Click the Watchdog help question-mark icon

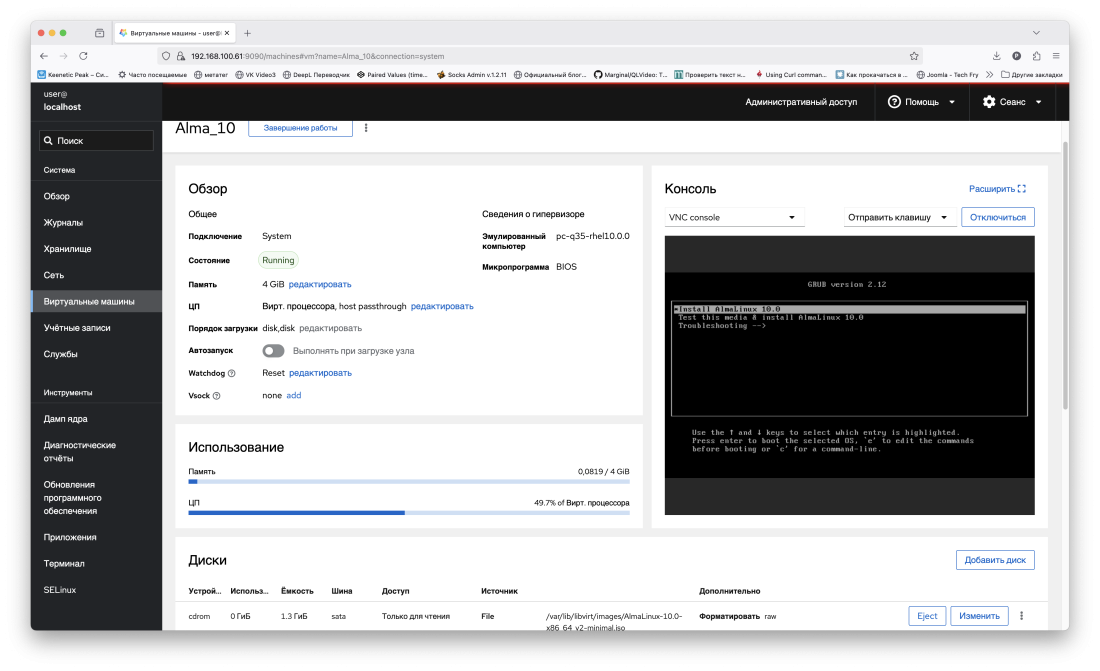(x=231, y=373)
